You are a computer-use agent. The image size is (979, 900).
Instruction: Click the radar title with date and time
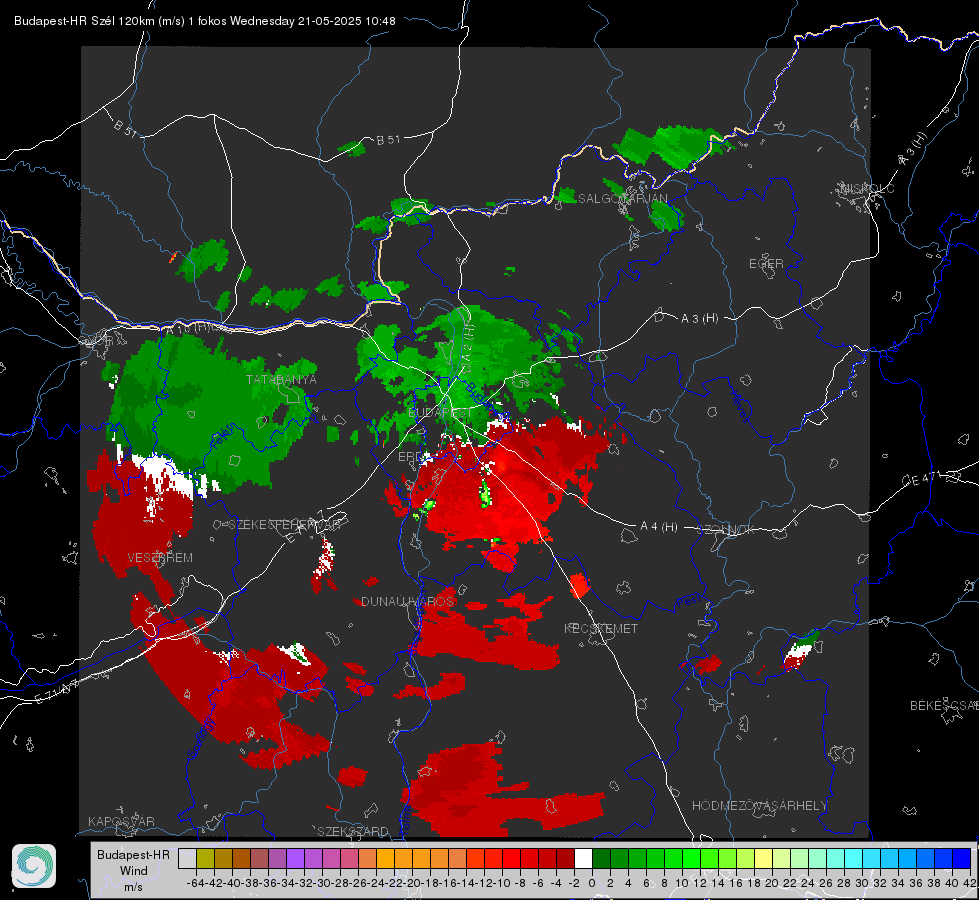tap(205, 21)
